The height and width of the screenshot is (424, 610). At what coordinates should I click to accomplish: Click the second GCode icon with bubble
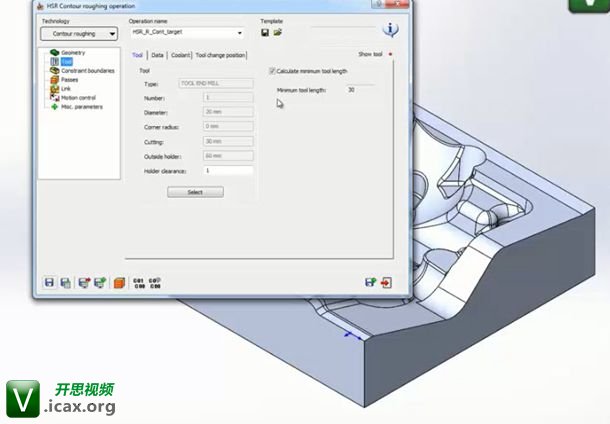coord(155,283)
